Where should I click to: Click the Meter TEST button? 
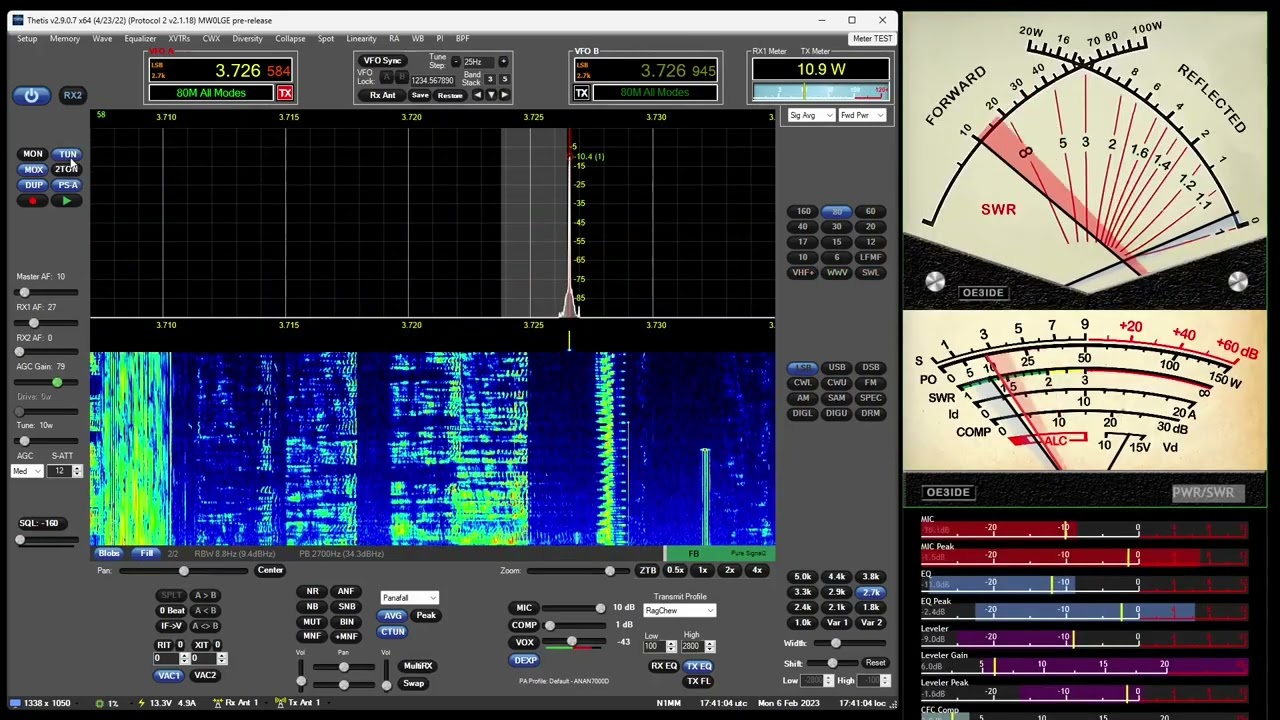(x=872, y=39)
